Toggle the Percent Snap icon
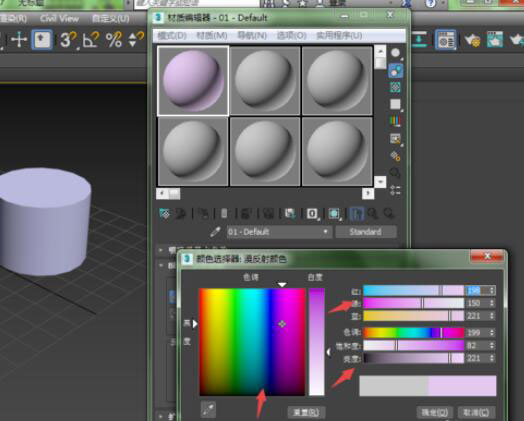This screenshot has height=421, width=524. point(114,40)
